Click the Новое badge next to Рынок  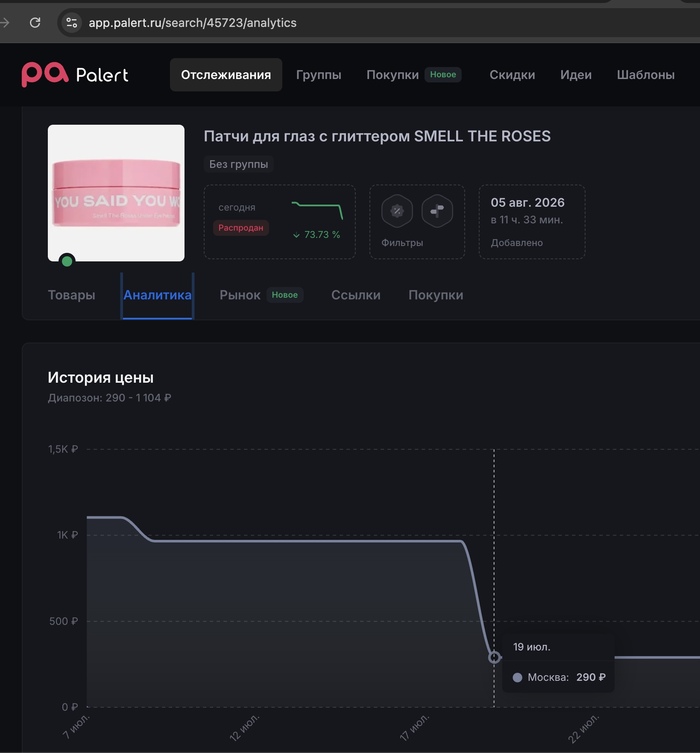pos(285,295)
